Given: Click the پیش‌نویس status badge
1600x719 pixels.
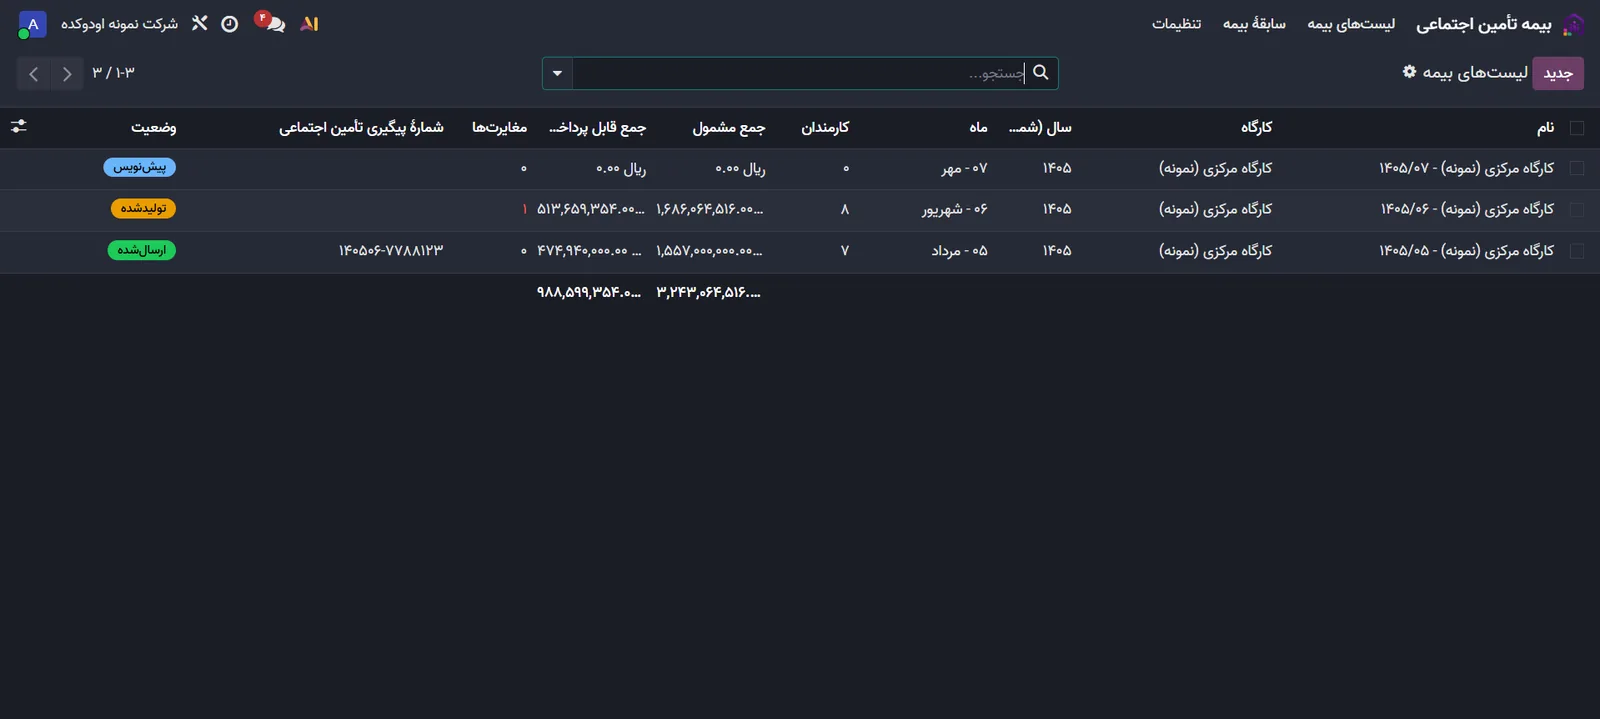Looking at the screenshot, I should coord(140,167).
